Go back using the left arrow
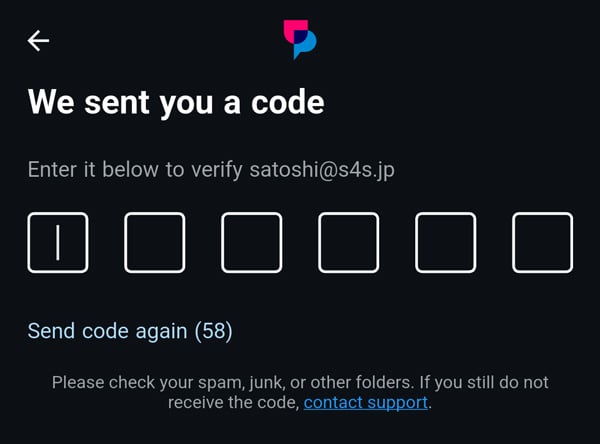 [x=39, y=40]
